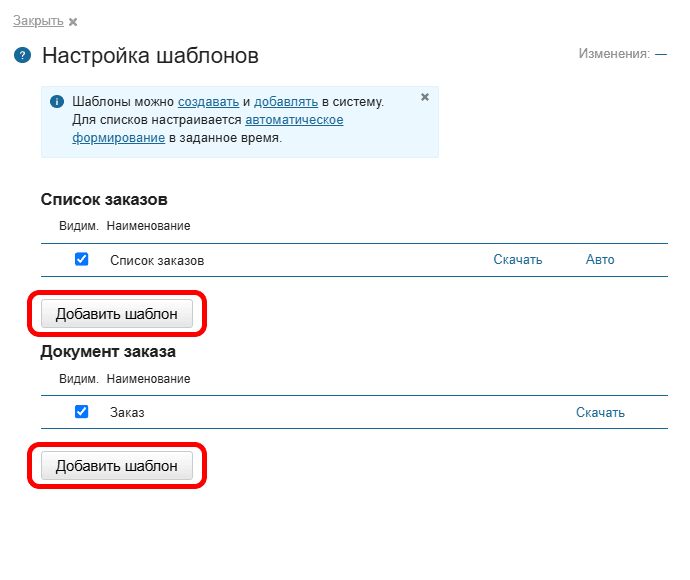Viewport: 690px width, 580px height.
Task: Uncheck visibility for the Список заказов template
Action: 82,259
